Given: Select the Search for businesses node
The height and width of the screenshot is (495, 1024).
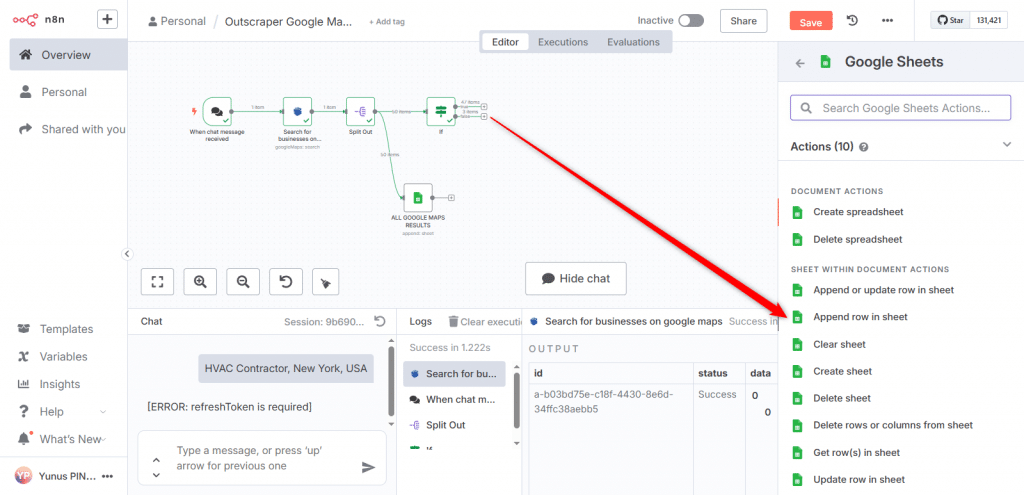Looking at the screenshot, I should tap(298, 112).
